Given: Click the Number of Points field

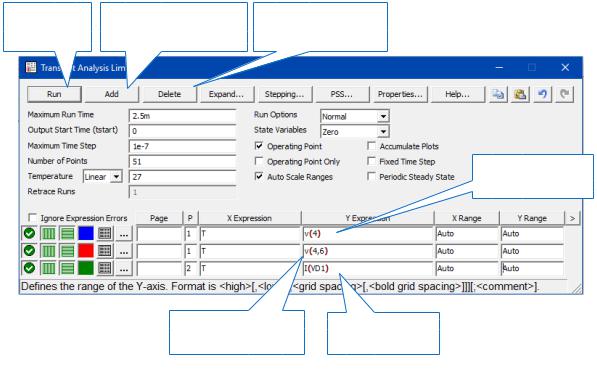Looking at the screenshot, I should tap(183, 161).
